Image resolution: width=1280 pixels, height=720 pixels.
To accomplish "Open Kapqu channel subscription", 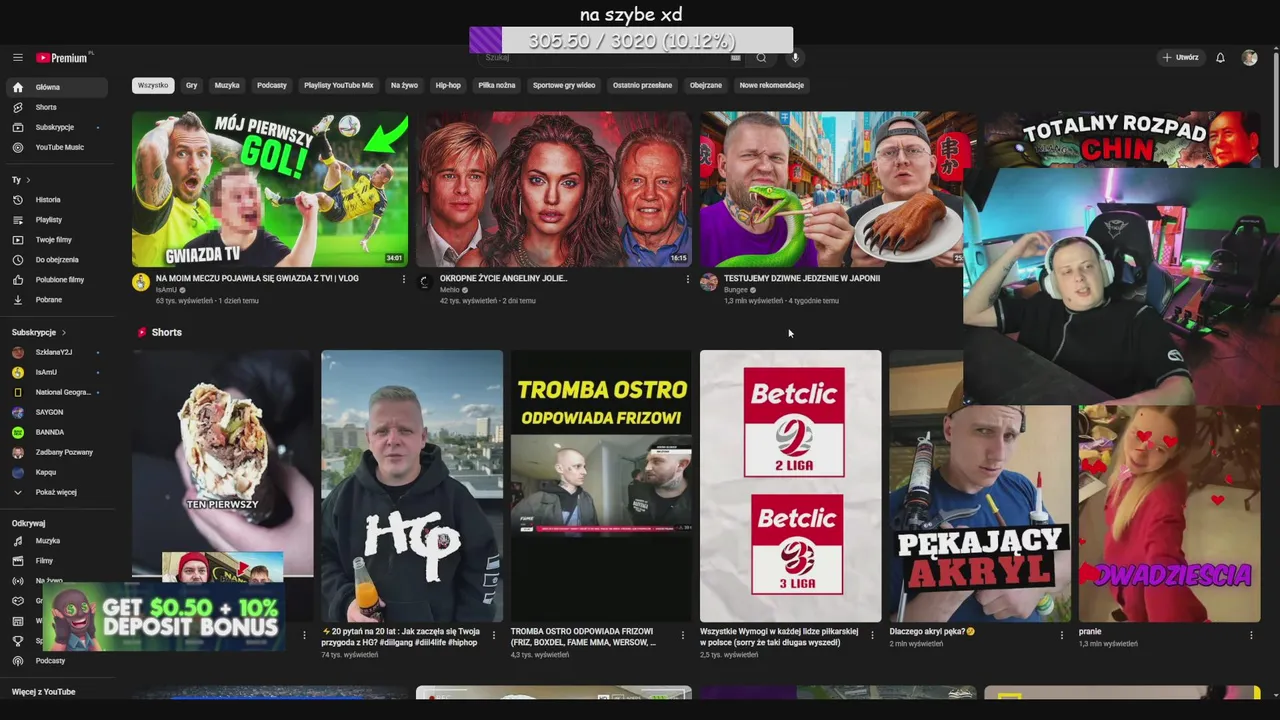I will click(x=57, y=472).
